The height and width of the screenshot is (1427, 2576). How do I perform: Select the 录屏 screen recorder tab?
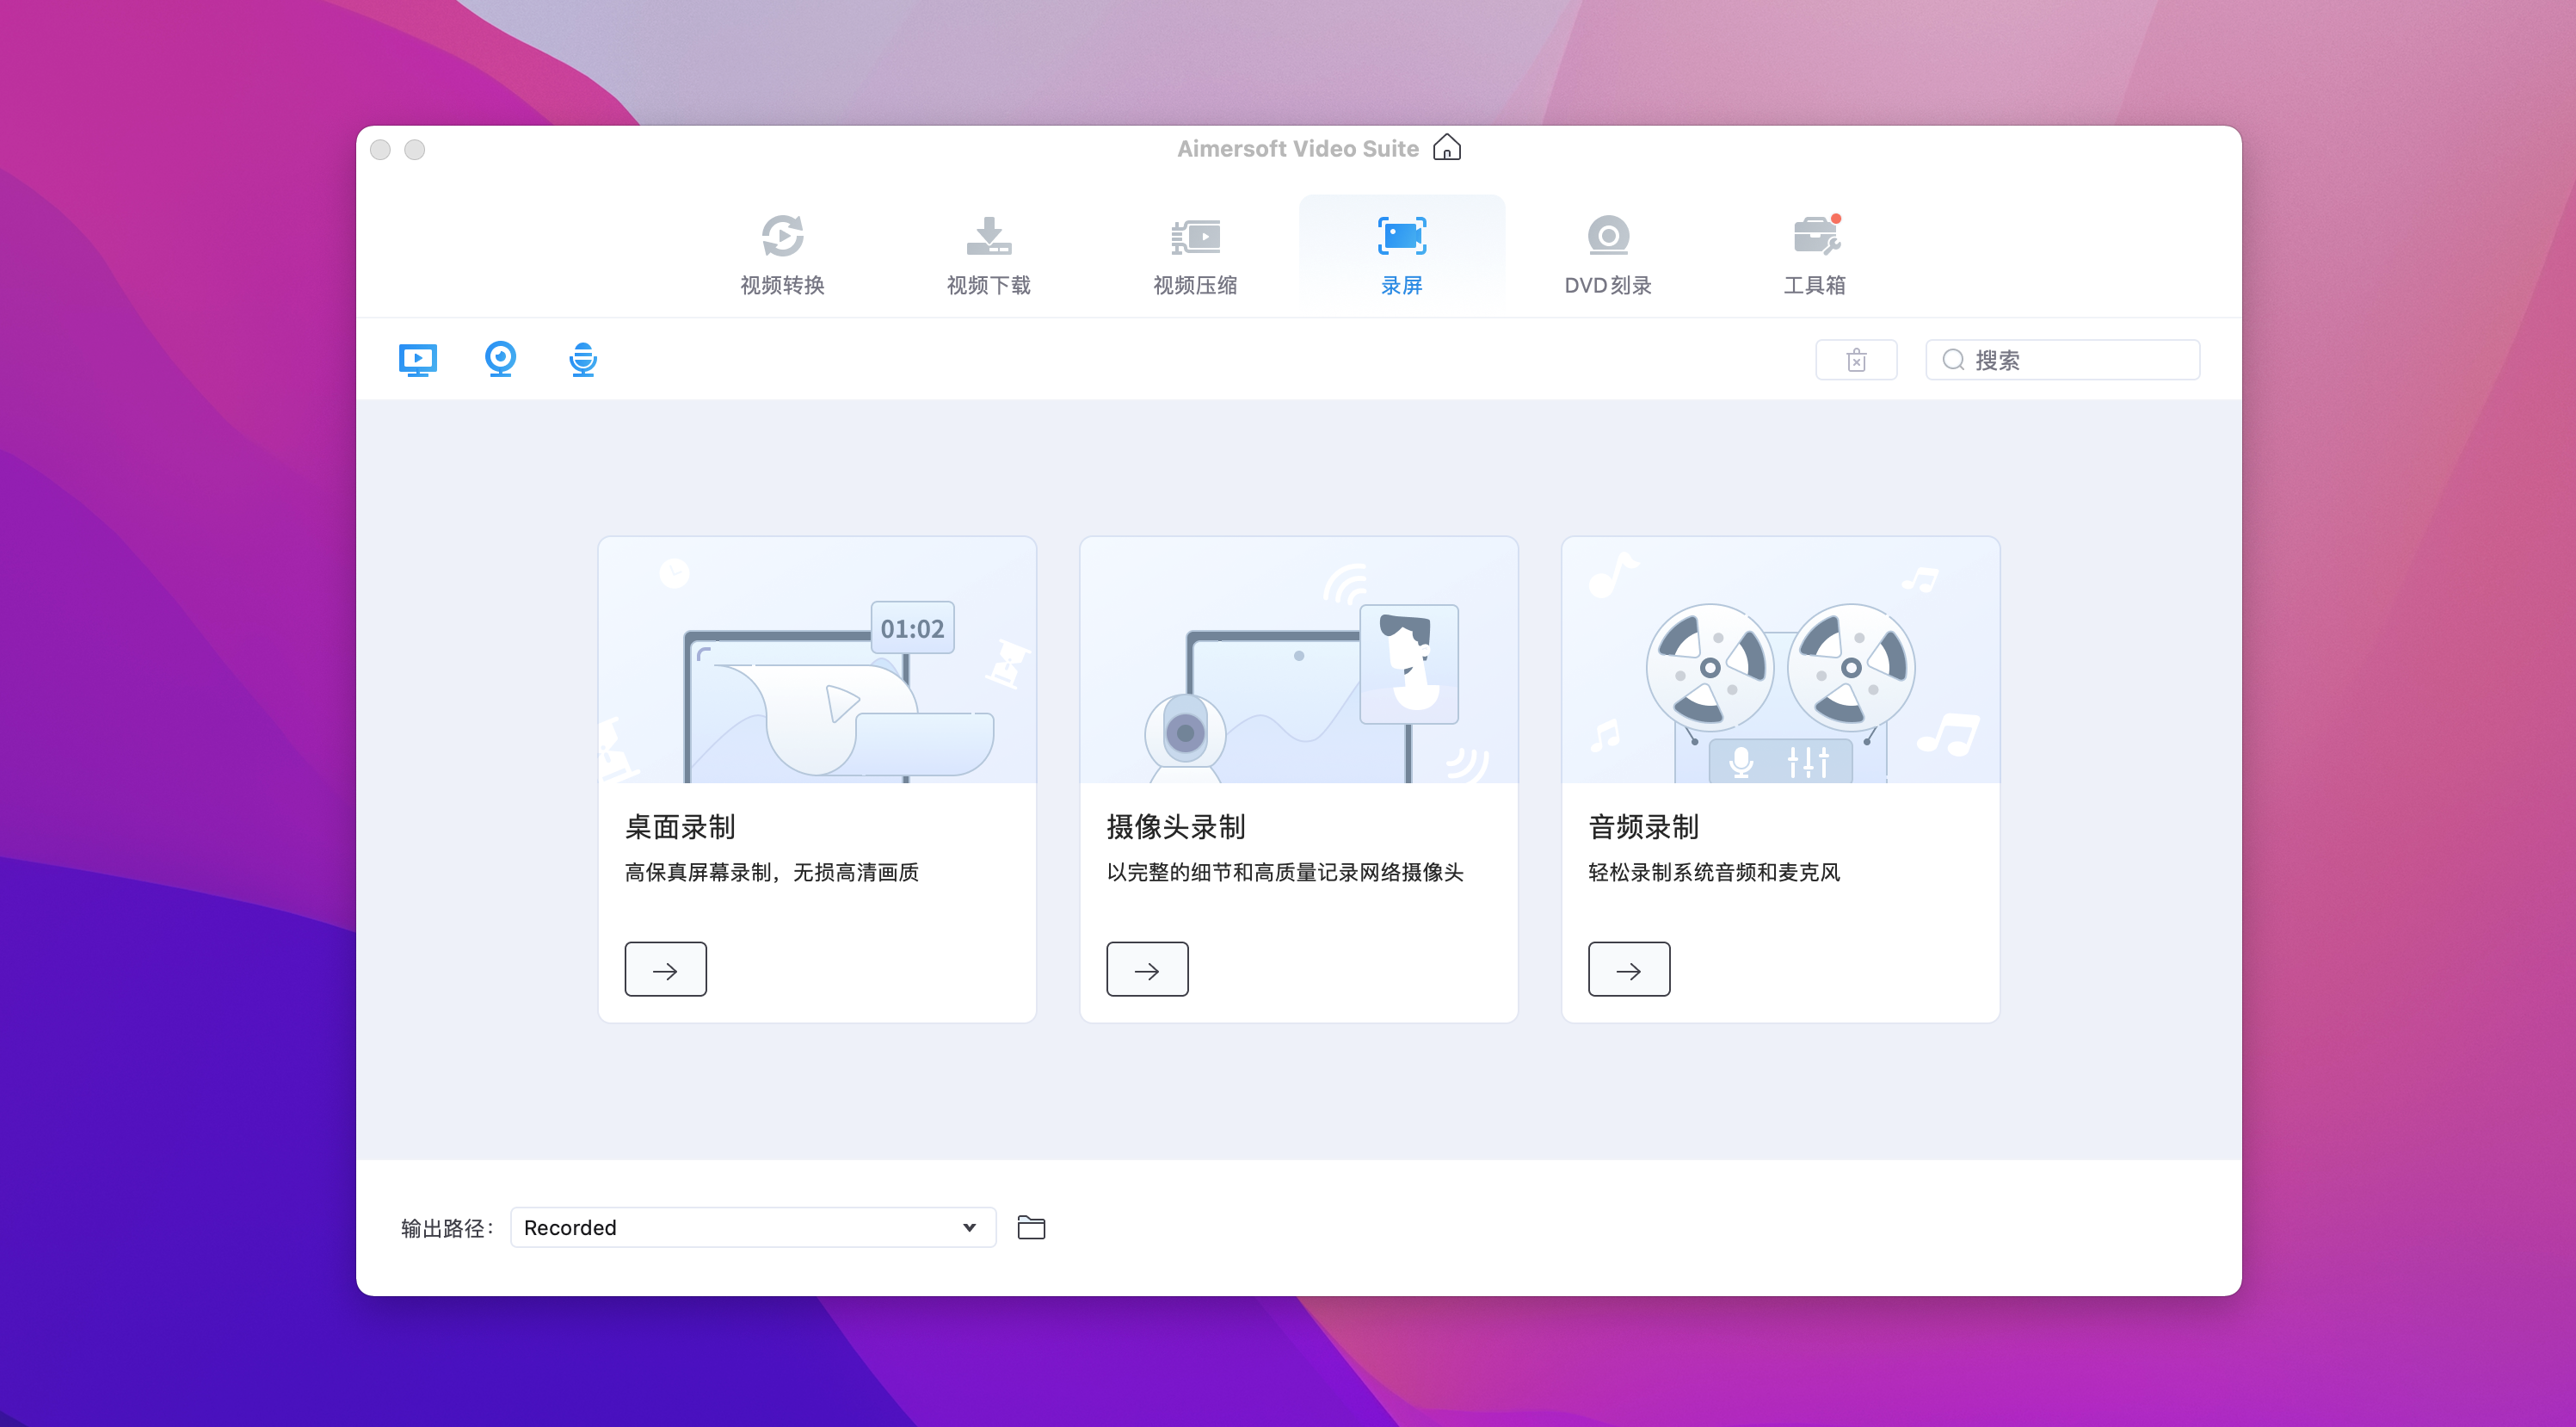tap(1401, 255)
